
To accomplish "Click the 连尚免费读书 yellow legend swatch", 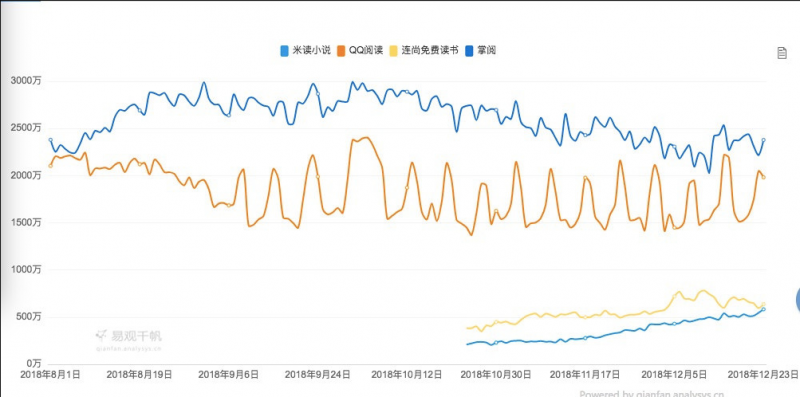I will click(x=394, y=51).
